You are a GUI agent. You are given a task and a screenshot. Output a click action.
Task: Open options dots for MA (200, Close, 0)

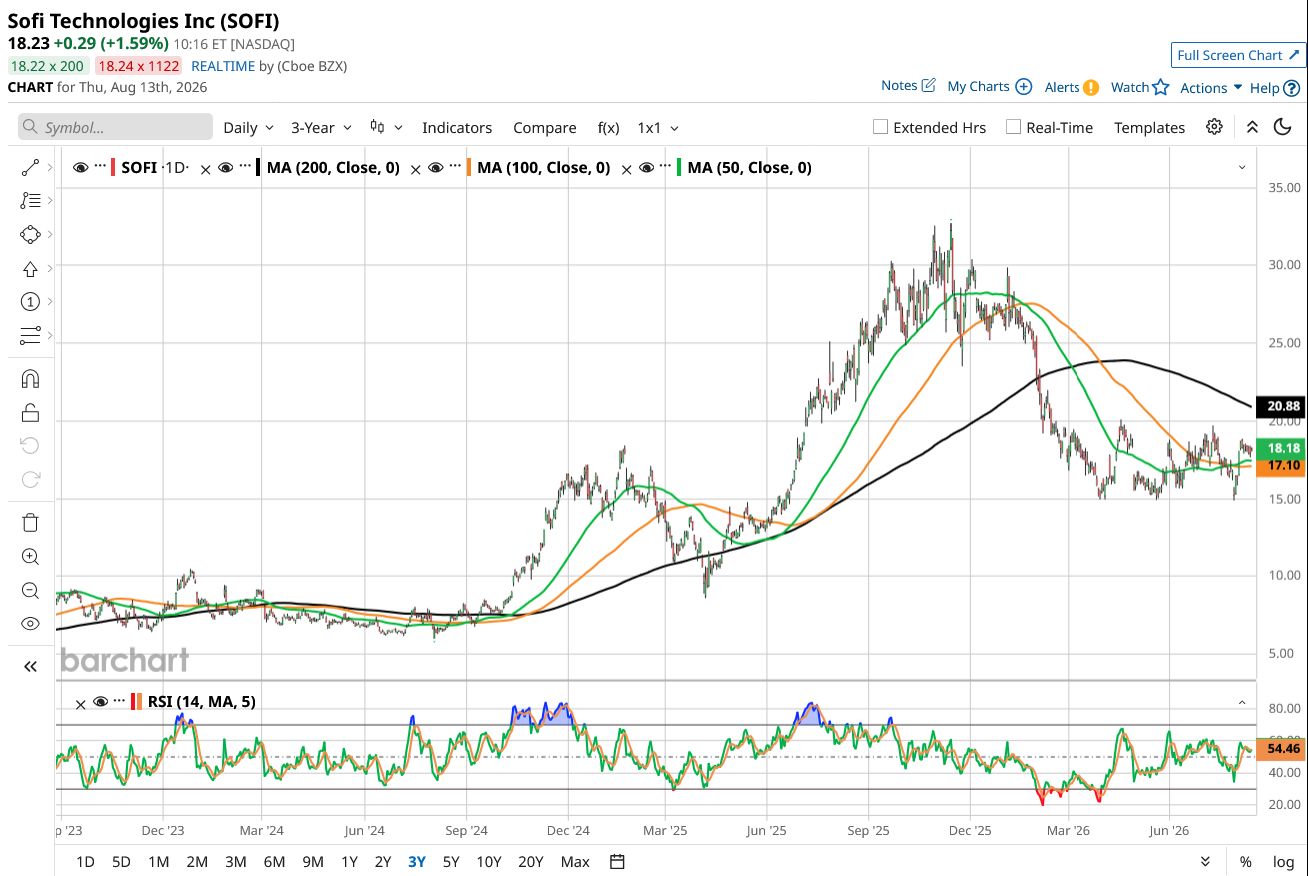tap(245, 168)
